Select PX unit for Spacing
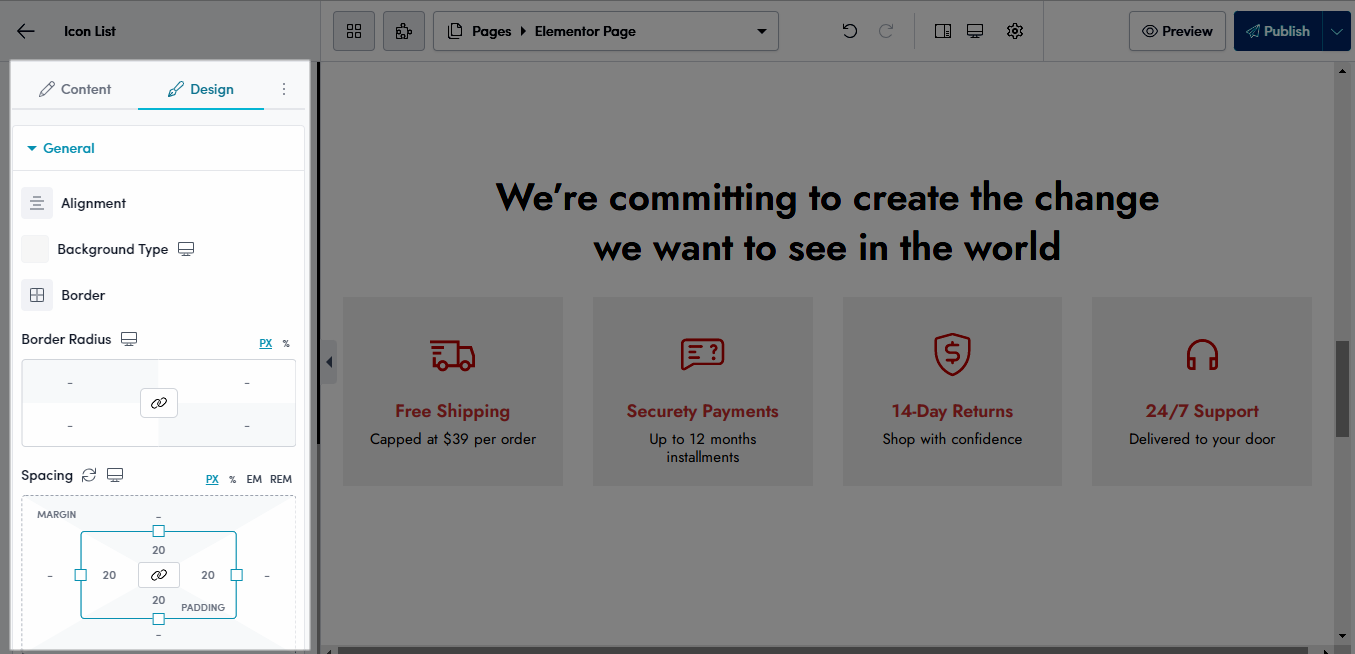1355x654 pixels. (212, 479)
